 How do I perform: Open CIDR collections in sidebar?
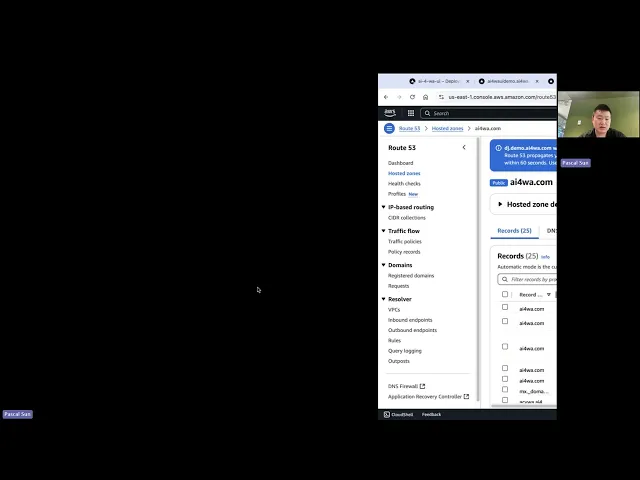point(407,218)
